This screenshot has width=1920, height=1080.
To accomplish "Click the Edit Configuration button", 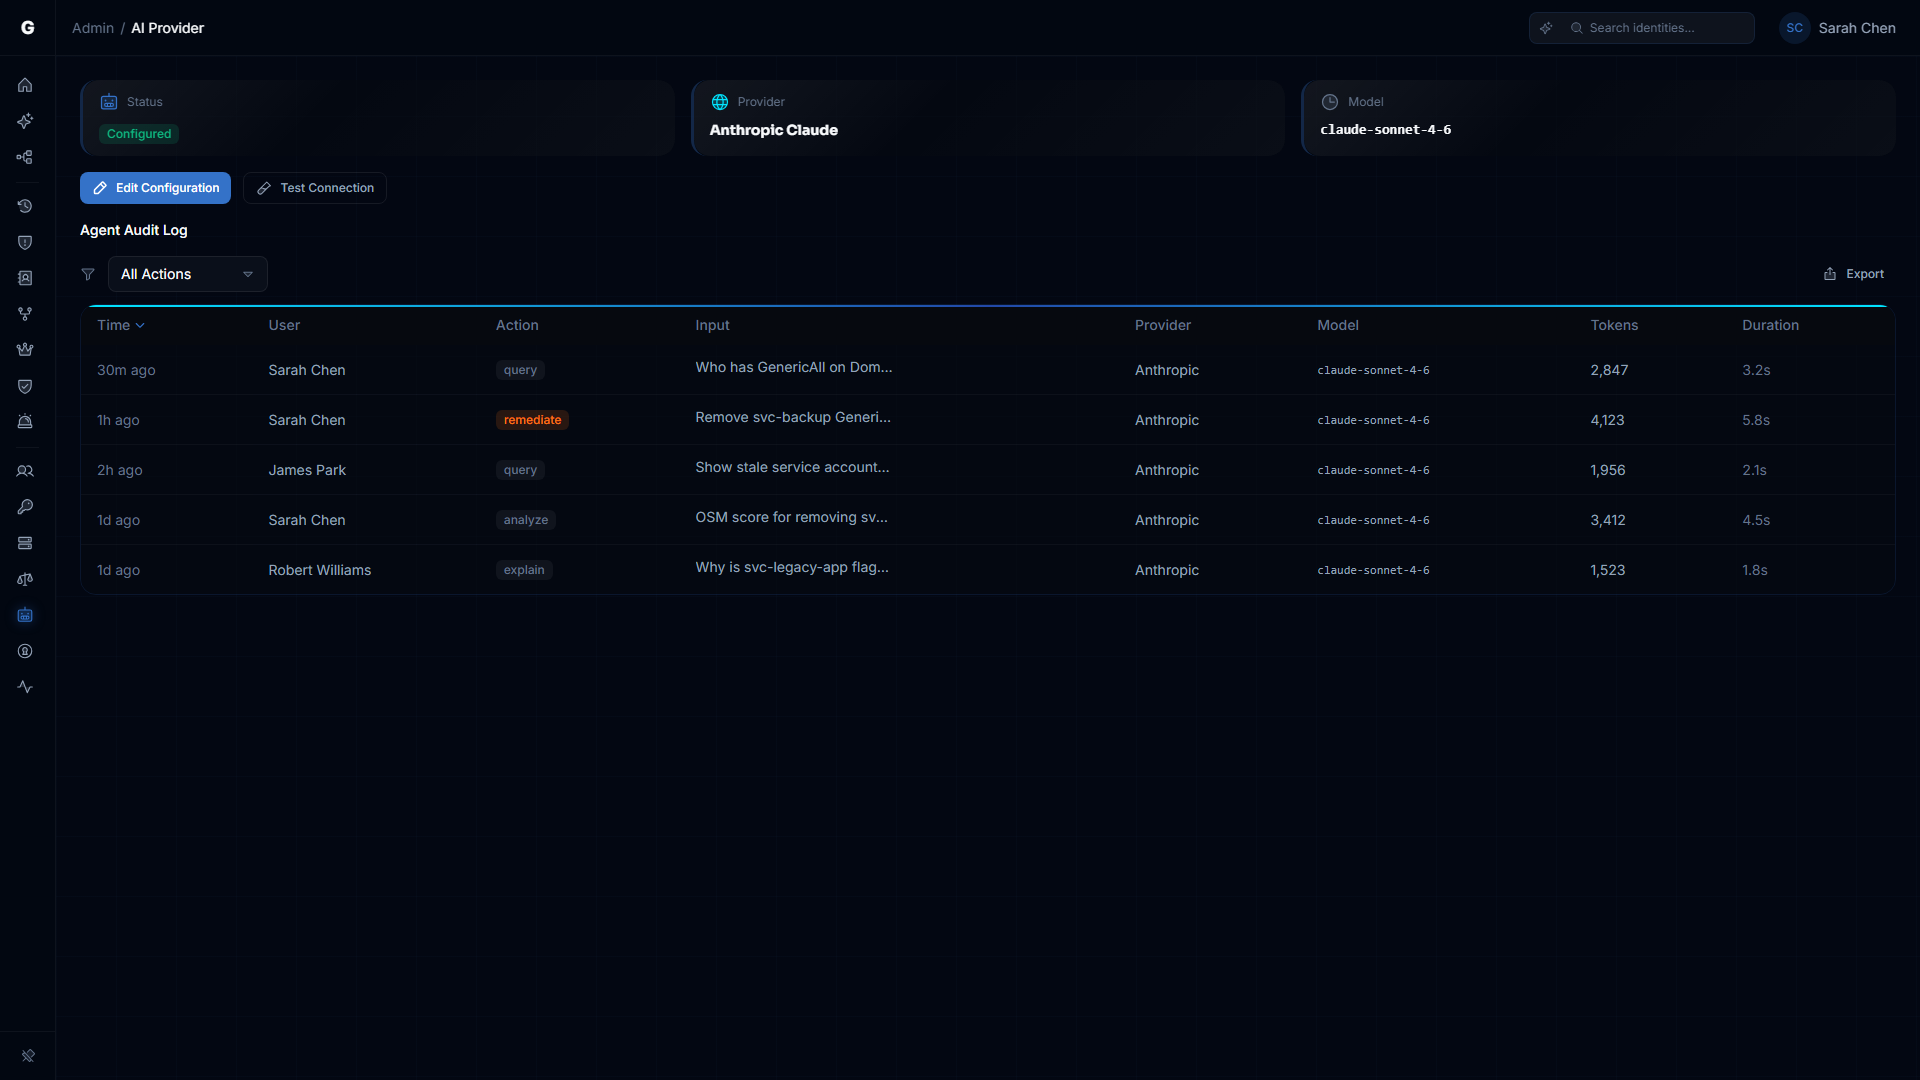I will point(155,188).
